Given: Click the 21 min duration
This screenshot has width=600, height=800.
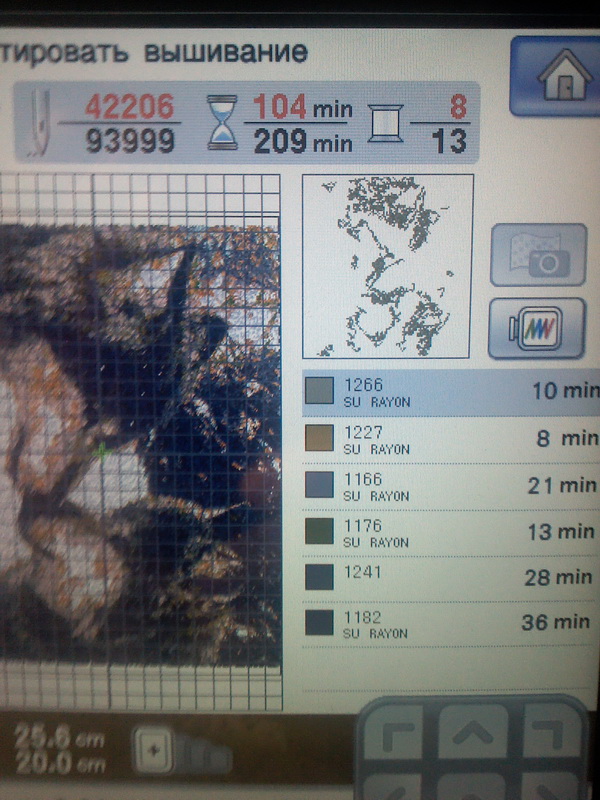Looking at the screenshot, I should 562,485.
